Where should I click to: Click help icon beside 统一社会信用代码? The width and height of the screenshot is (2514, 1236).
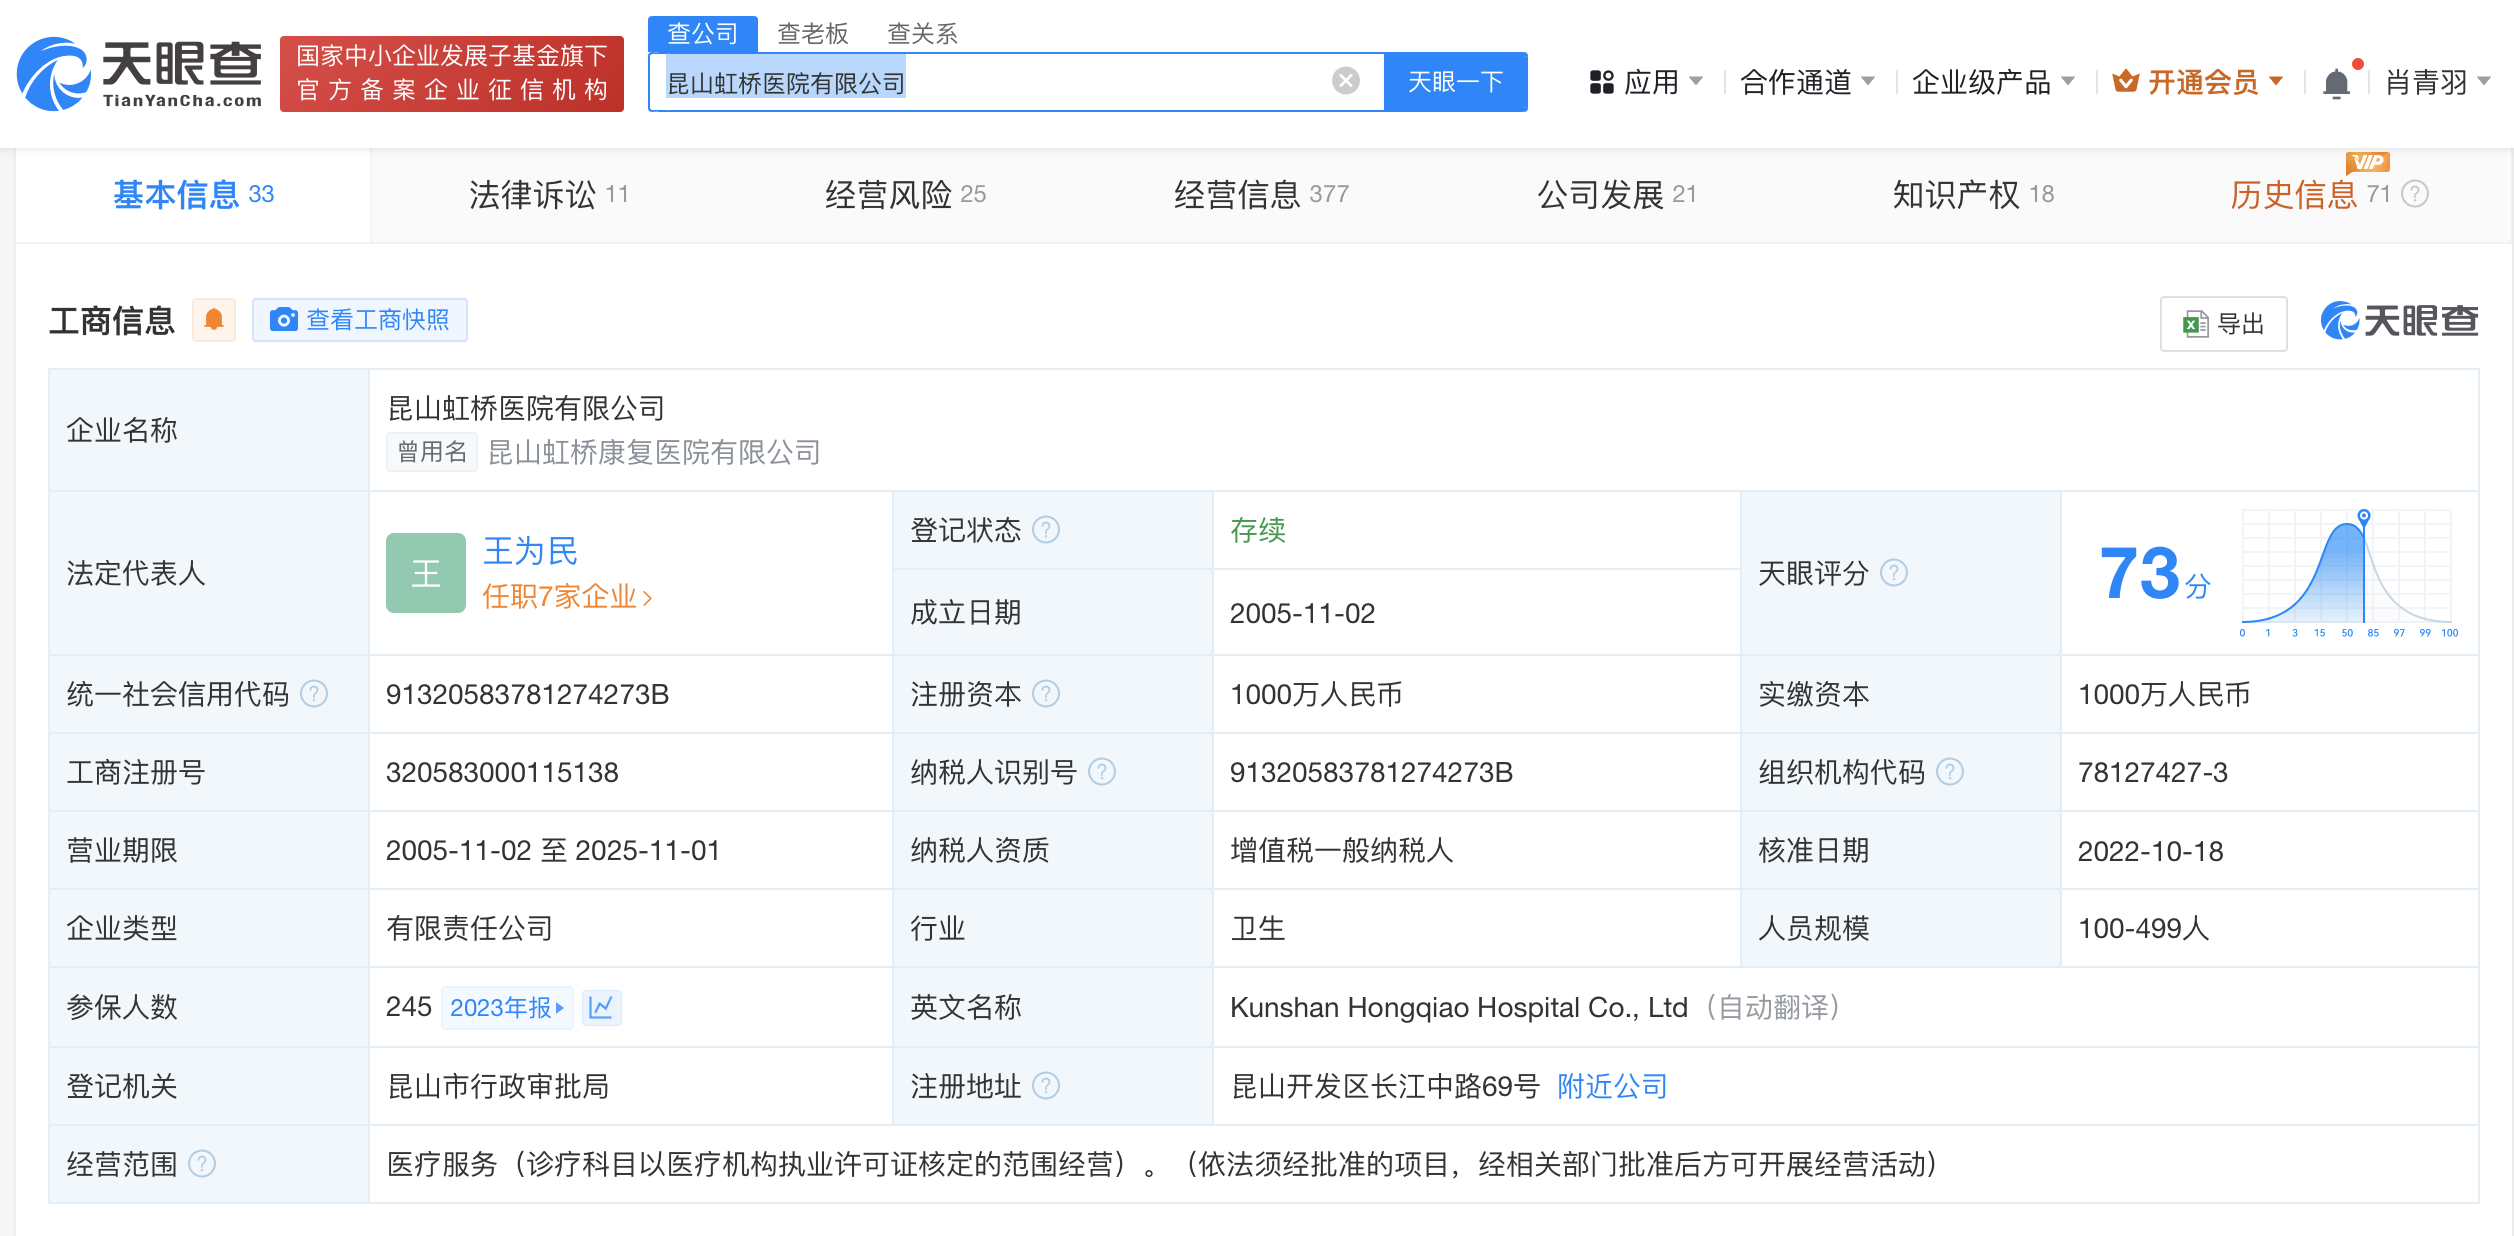click(x=314, y=694)
